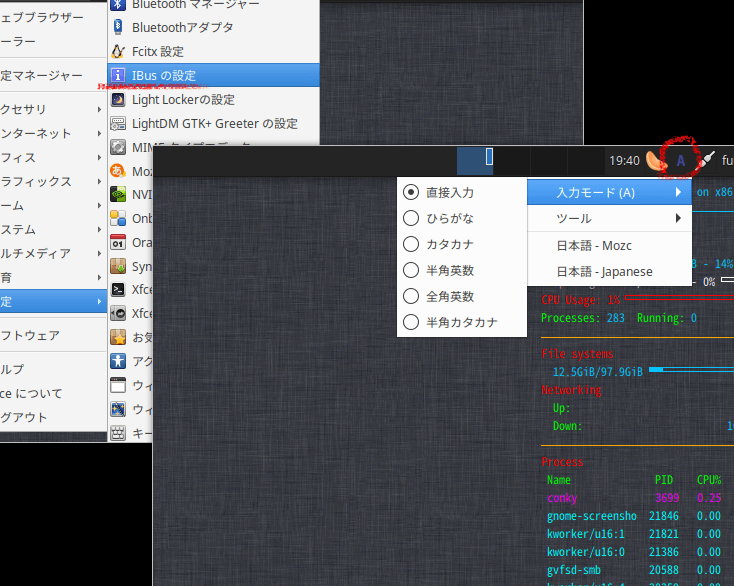Click the Light Locker icon
Image resolution: width=734 pixels, height=586 pixels.
point(118,99)
